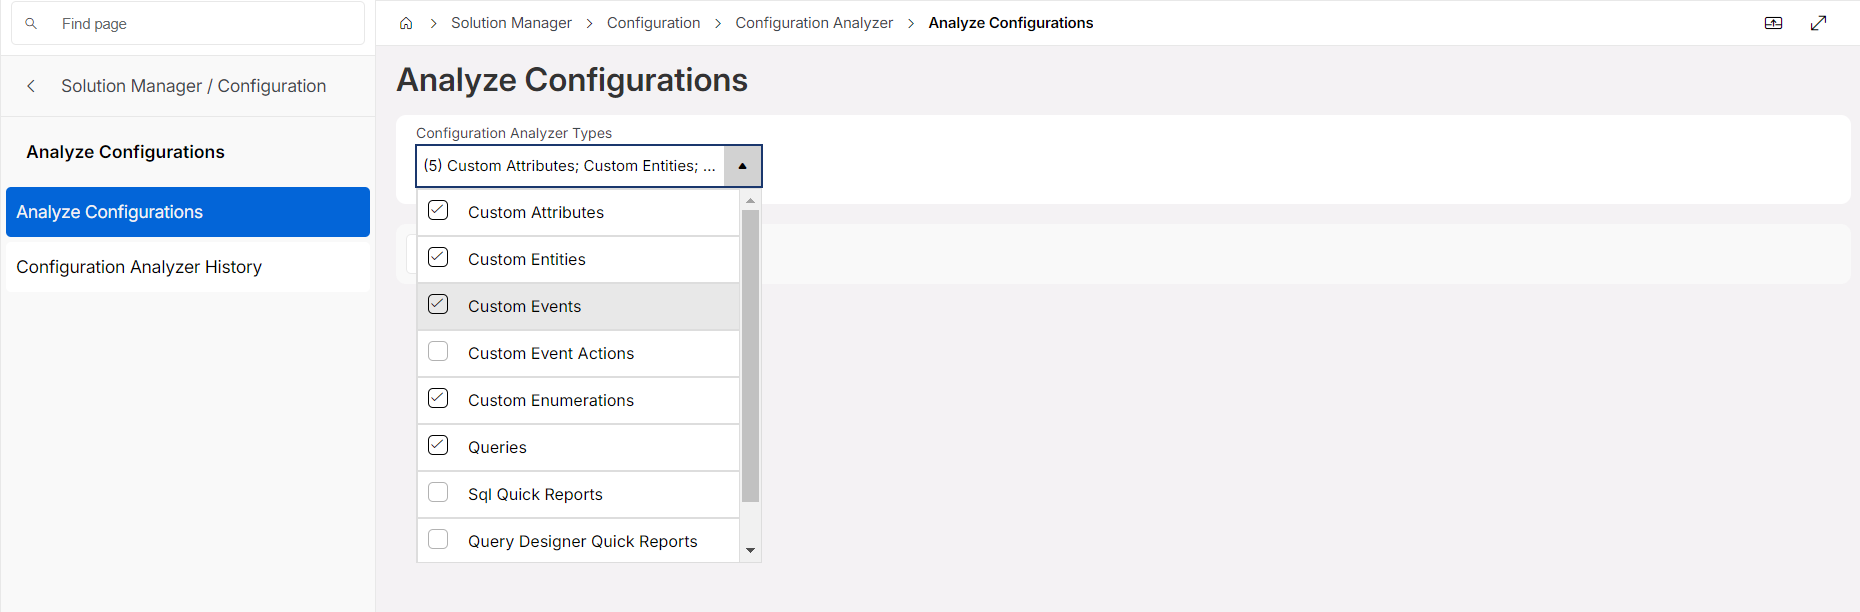Click Solution Manager / Configuration sidebar header
Image resolution: width=1860 pixels, height=612 pixels.
click(193, 86)
